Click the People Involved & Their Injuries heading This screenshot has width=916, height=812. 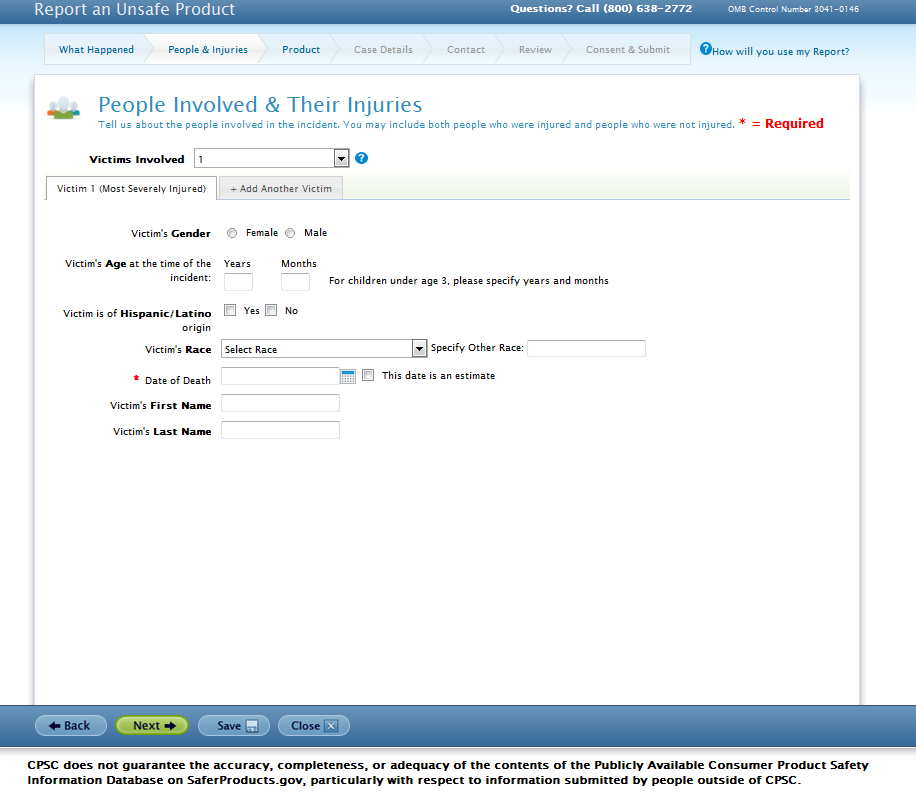260,105
